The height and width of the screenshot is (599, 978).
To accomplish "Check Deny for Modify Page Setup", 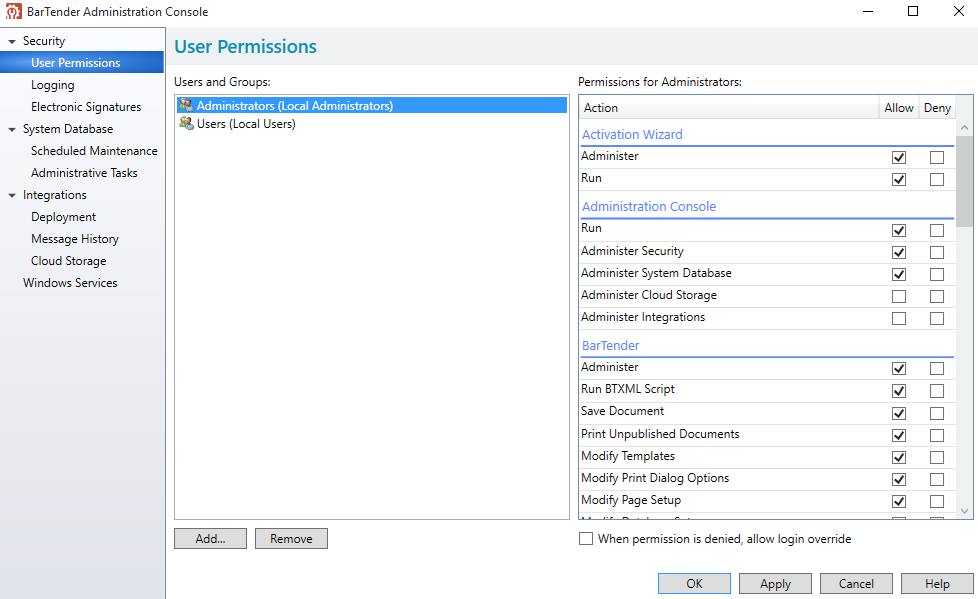I will [x=937, y=501].
